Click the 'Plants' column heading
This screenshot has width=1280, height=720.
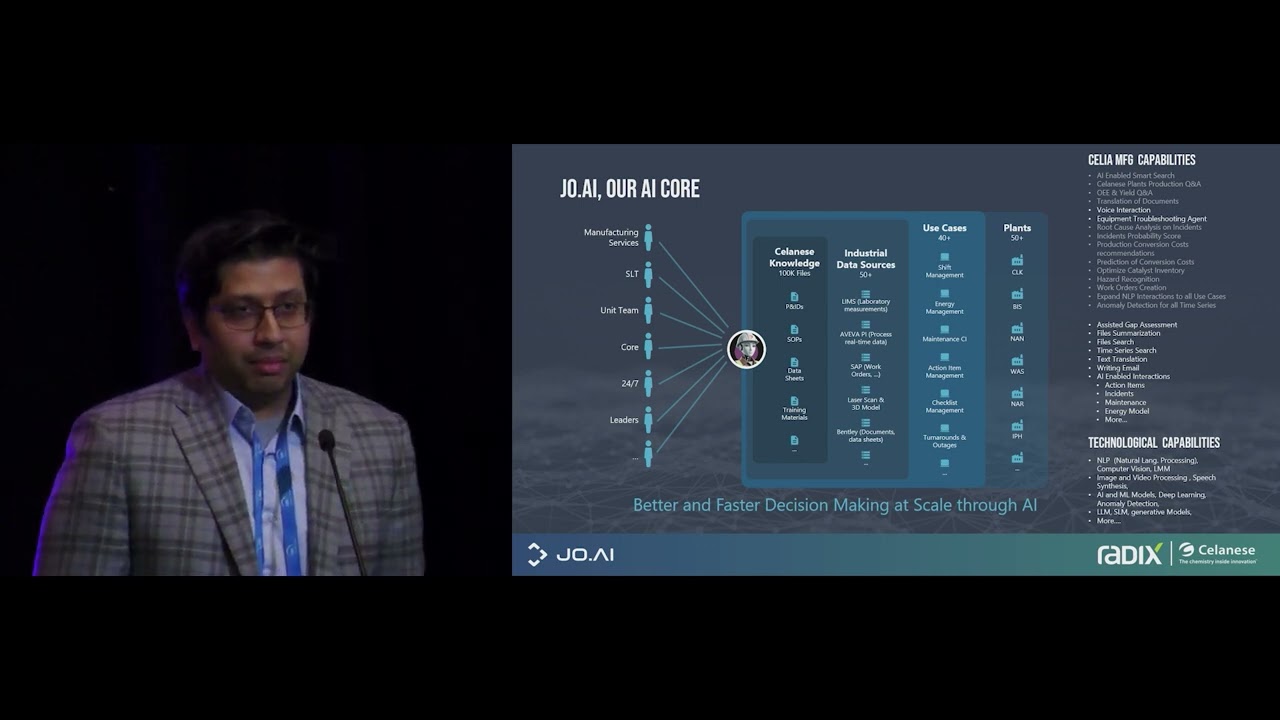(x=1017, y=228)
